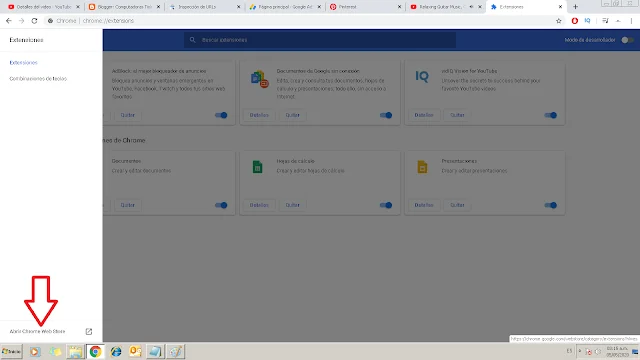Open the red AdBlock toolbar extension icon
Screen dimensions: 640x360
point(575,21)
